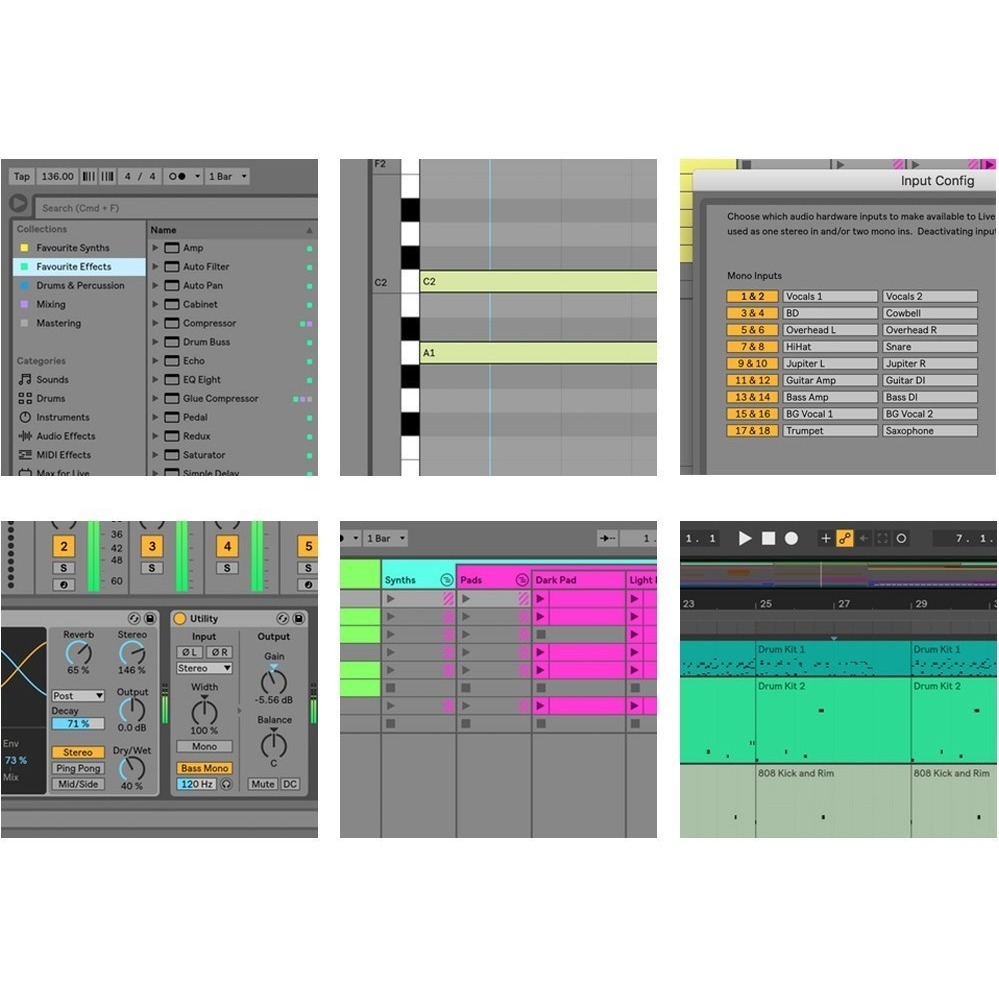Click Bass Mono audition headphone icon
Screen dimensions: 999x999
pos(227,785)
